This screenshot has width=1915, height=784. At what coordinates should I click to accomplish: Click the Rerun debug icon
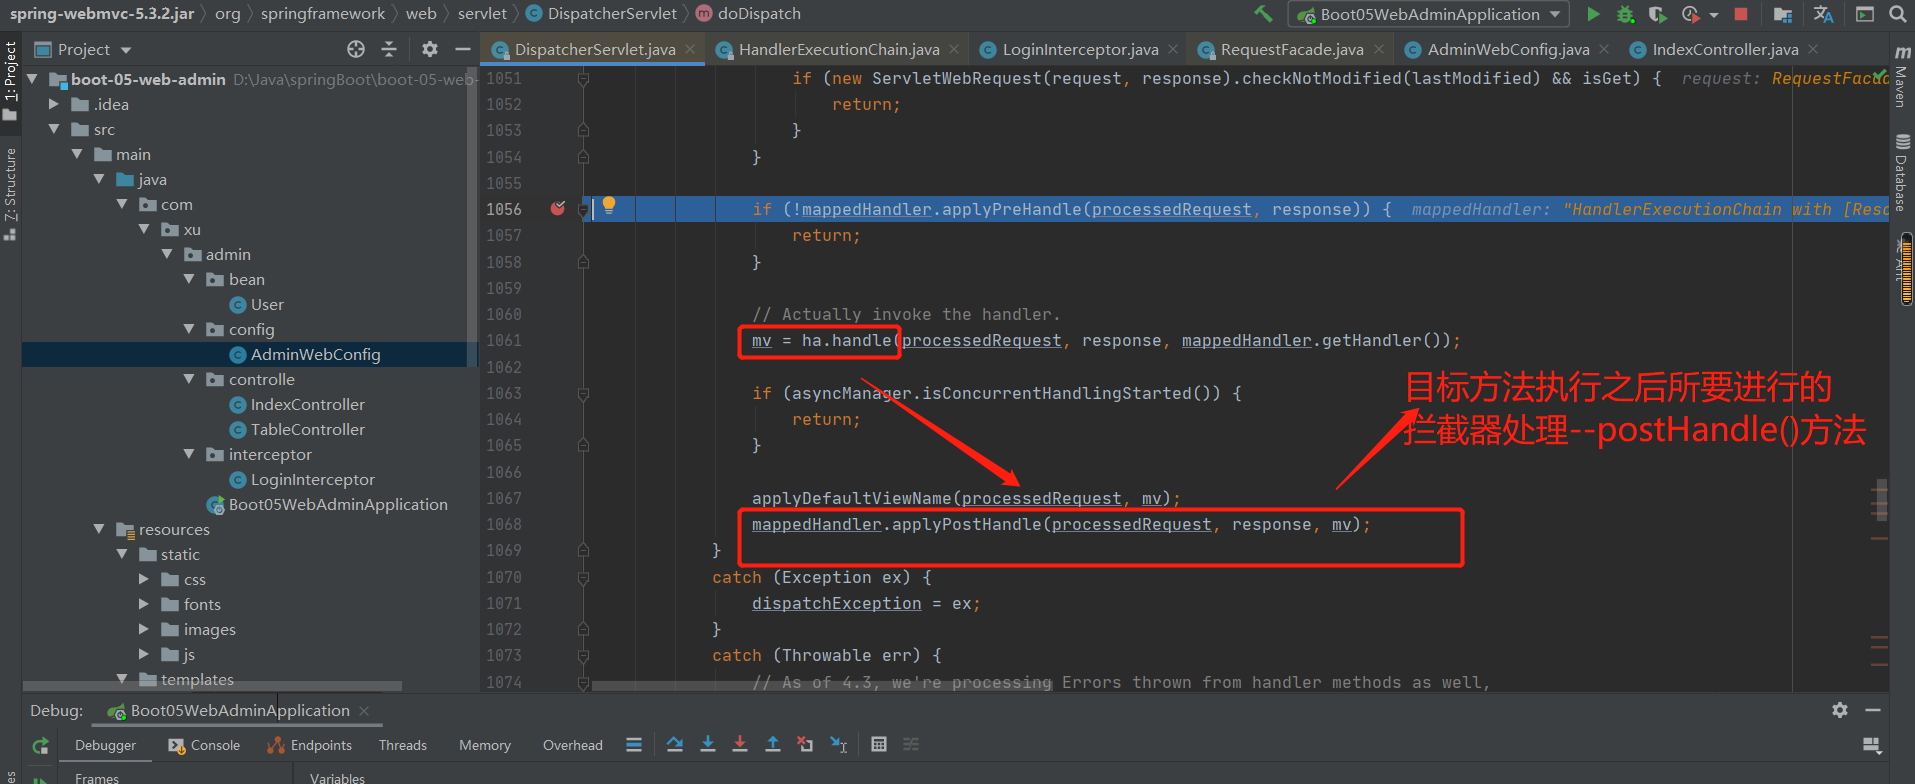click(40, 745)
